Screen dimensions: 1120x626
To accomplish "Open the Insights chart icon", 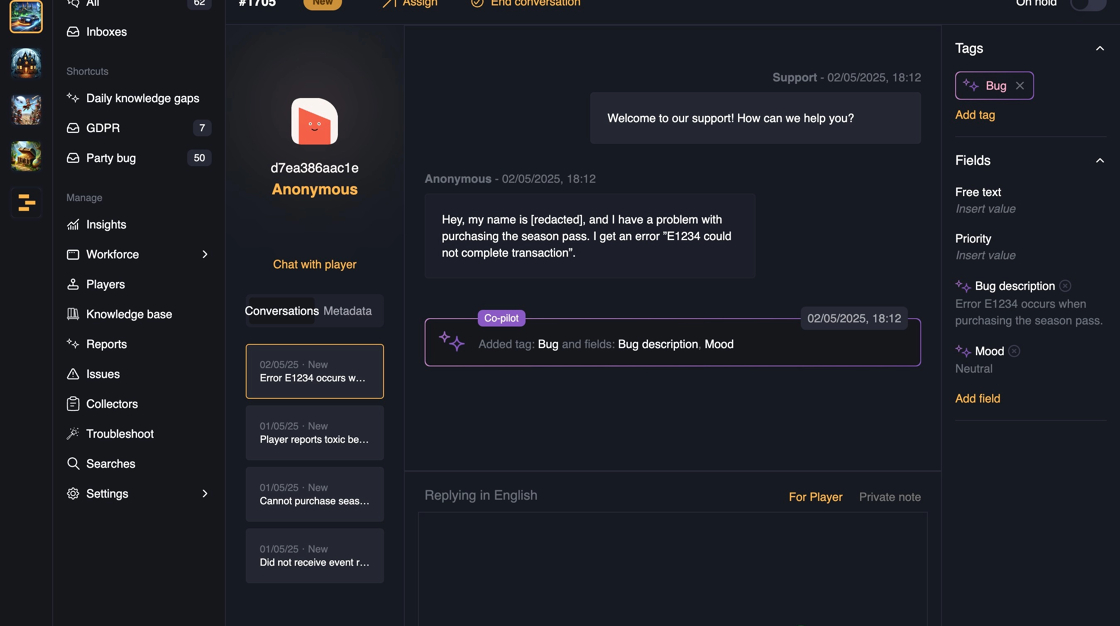I will click(x=73, y=224).
